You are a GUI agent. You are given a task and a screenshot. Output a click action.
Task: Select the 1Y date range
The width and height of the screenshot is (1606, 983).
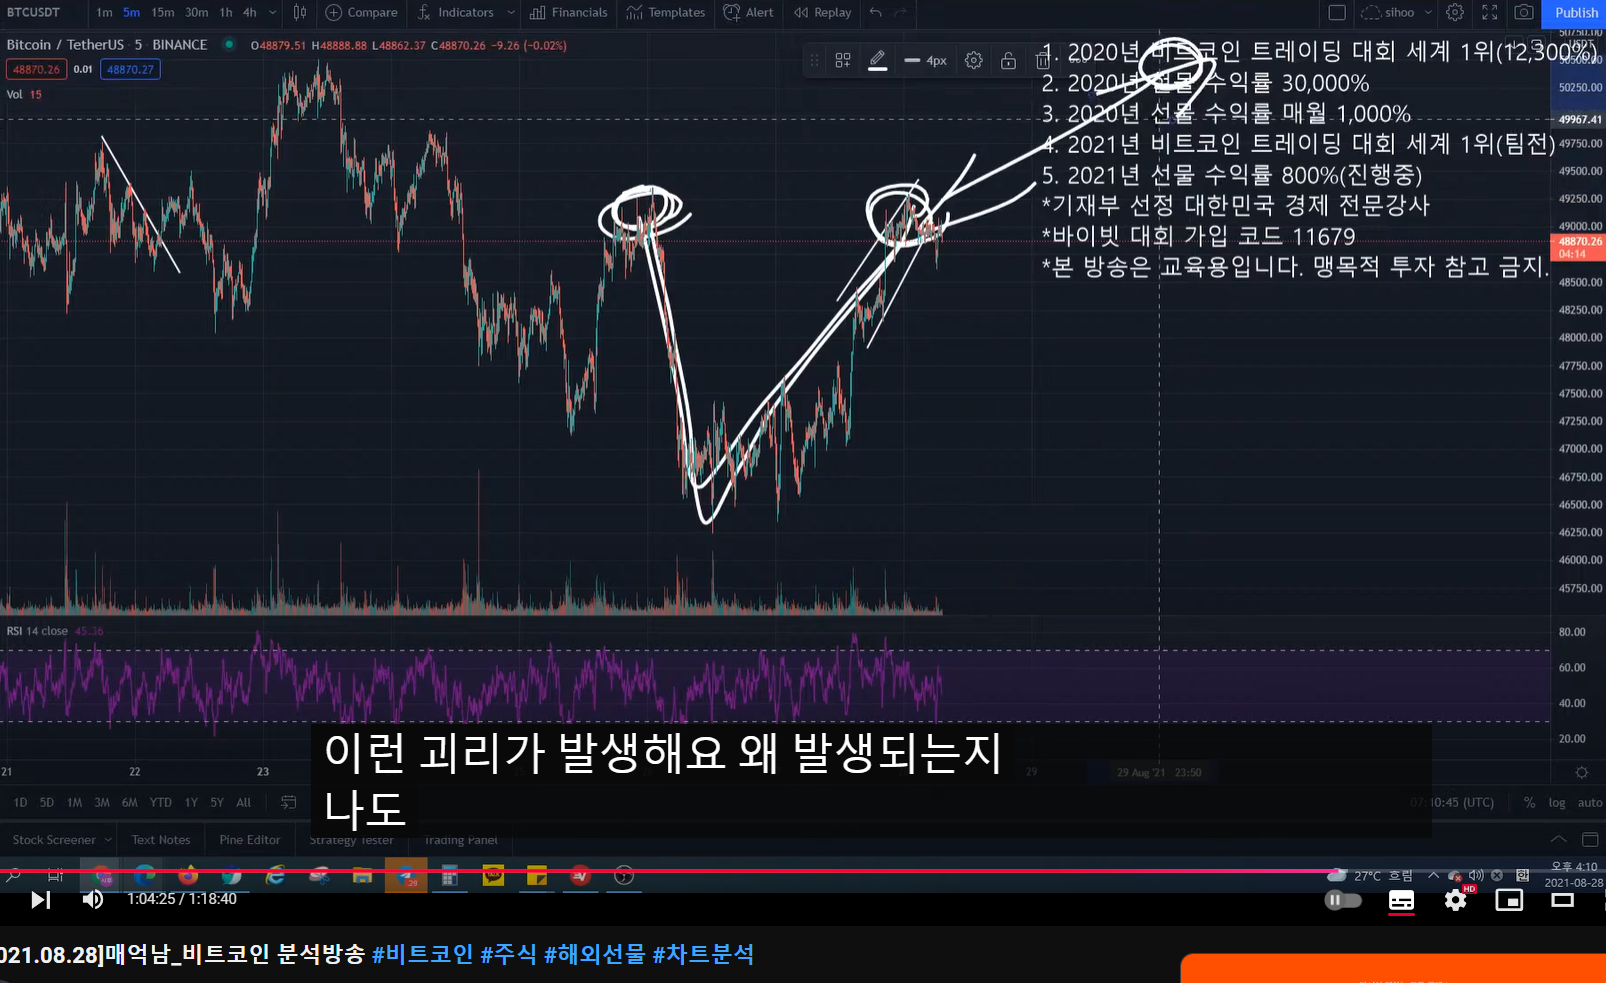coord(191,803)
